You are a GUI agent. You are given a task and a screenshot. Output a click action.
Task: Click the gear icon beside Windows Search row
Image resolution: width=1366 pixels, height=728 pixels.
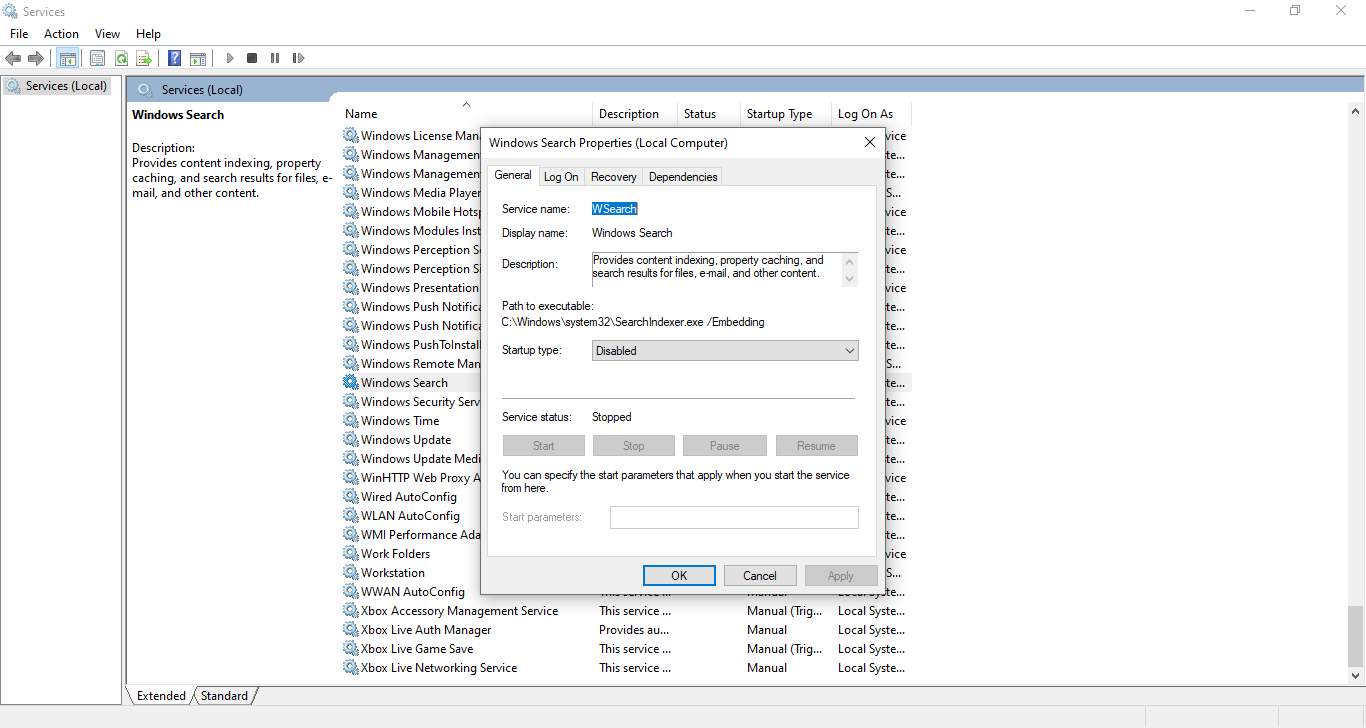click(351, 383)
